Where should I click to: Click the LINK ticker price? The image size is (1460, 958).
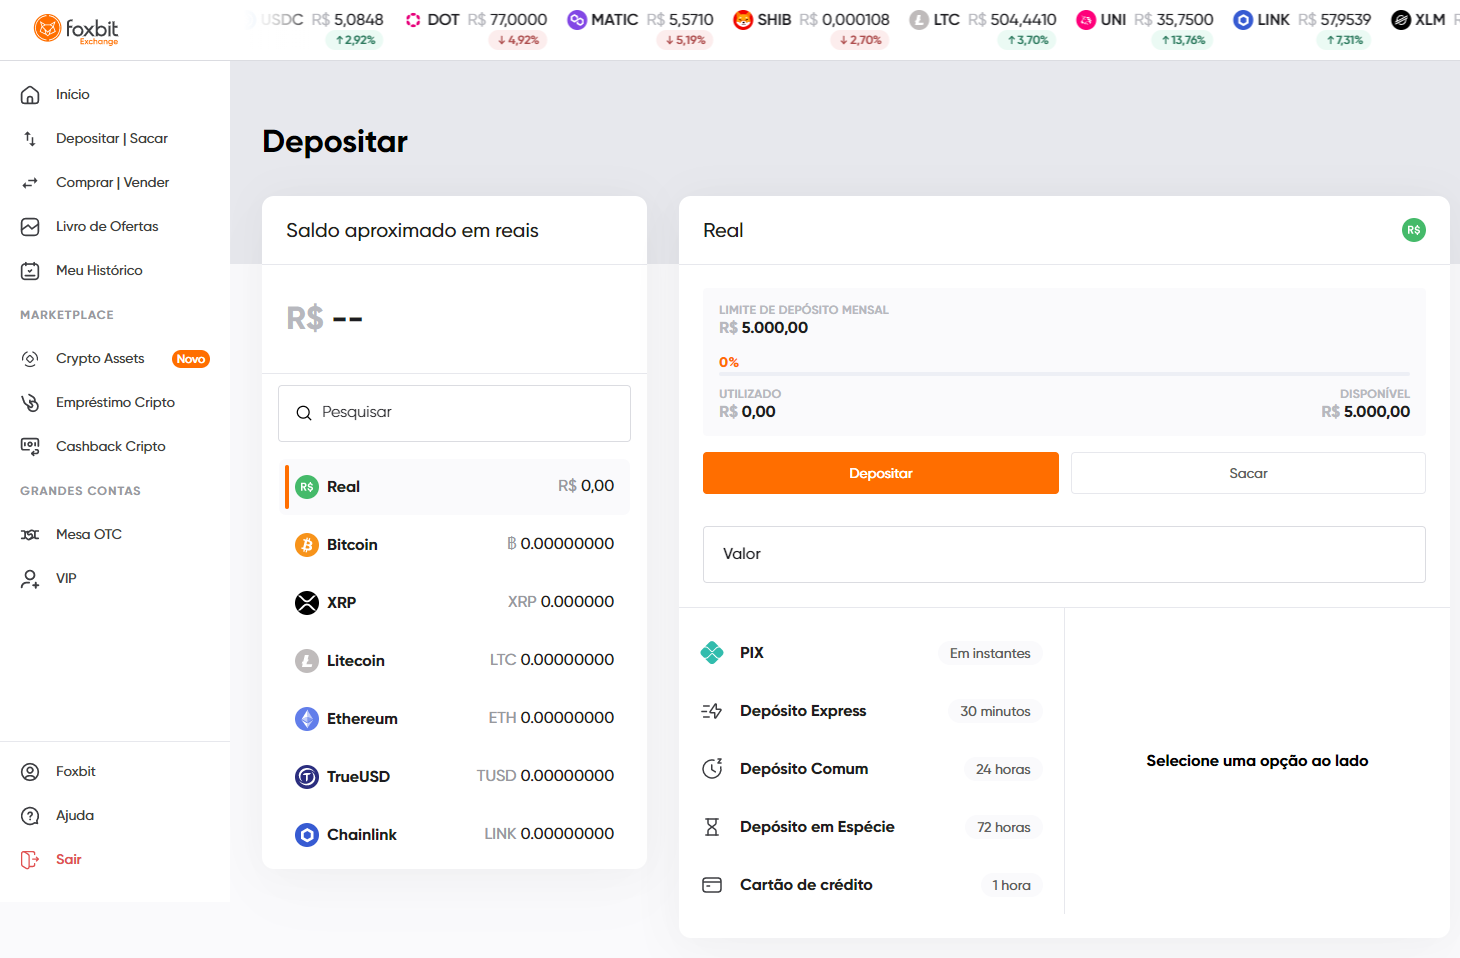pos(1335,20)
